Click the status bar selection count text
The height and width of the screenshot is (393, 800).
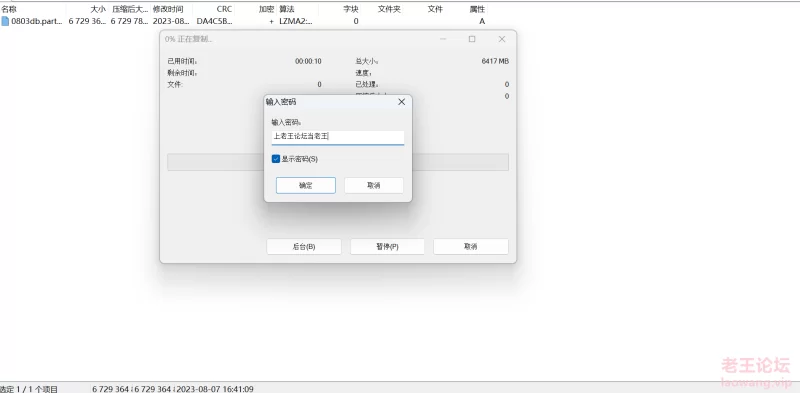[x=29, y=389]
